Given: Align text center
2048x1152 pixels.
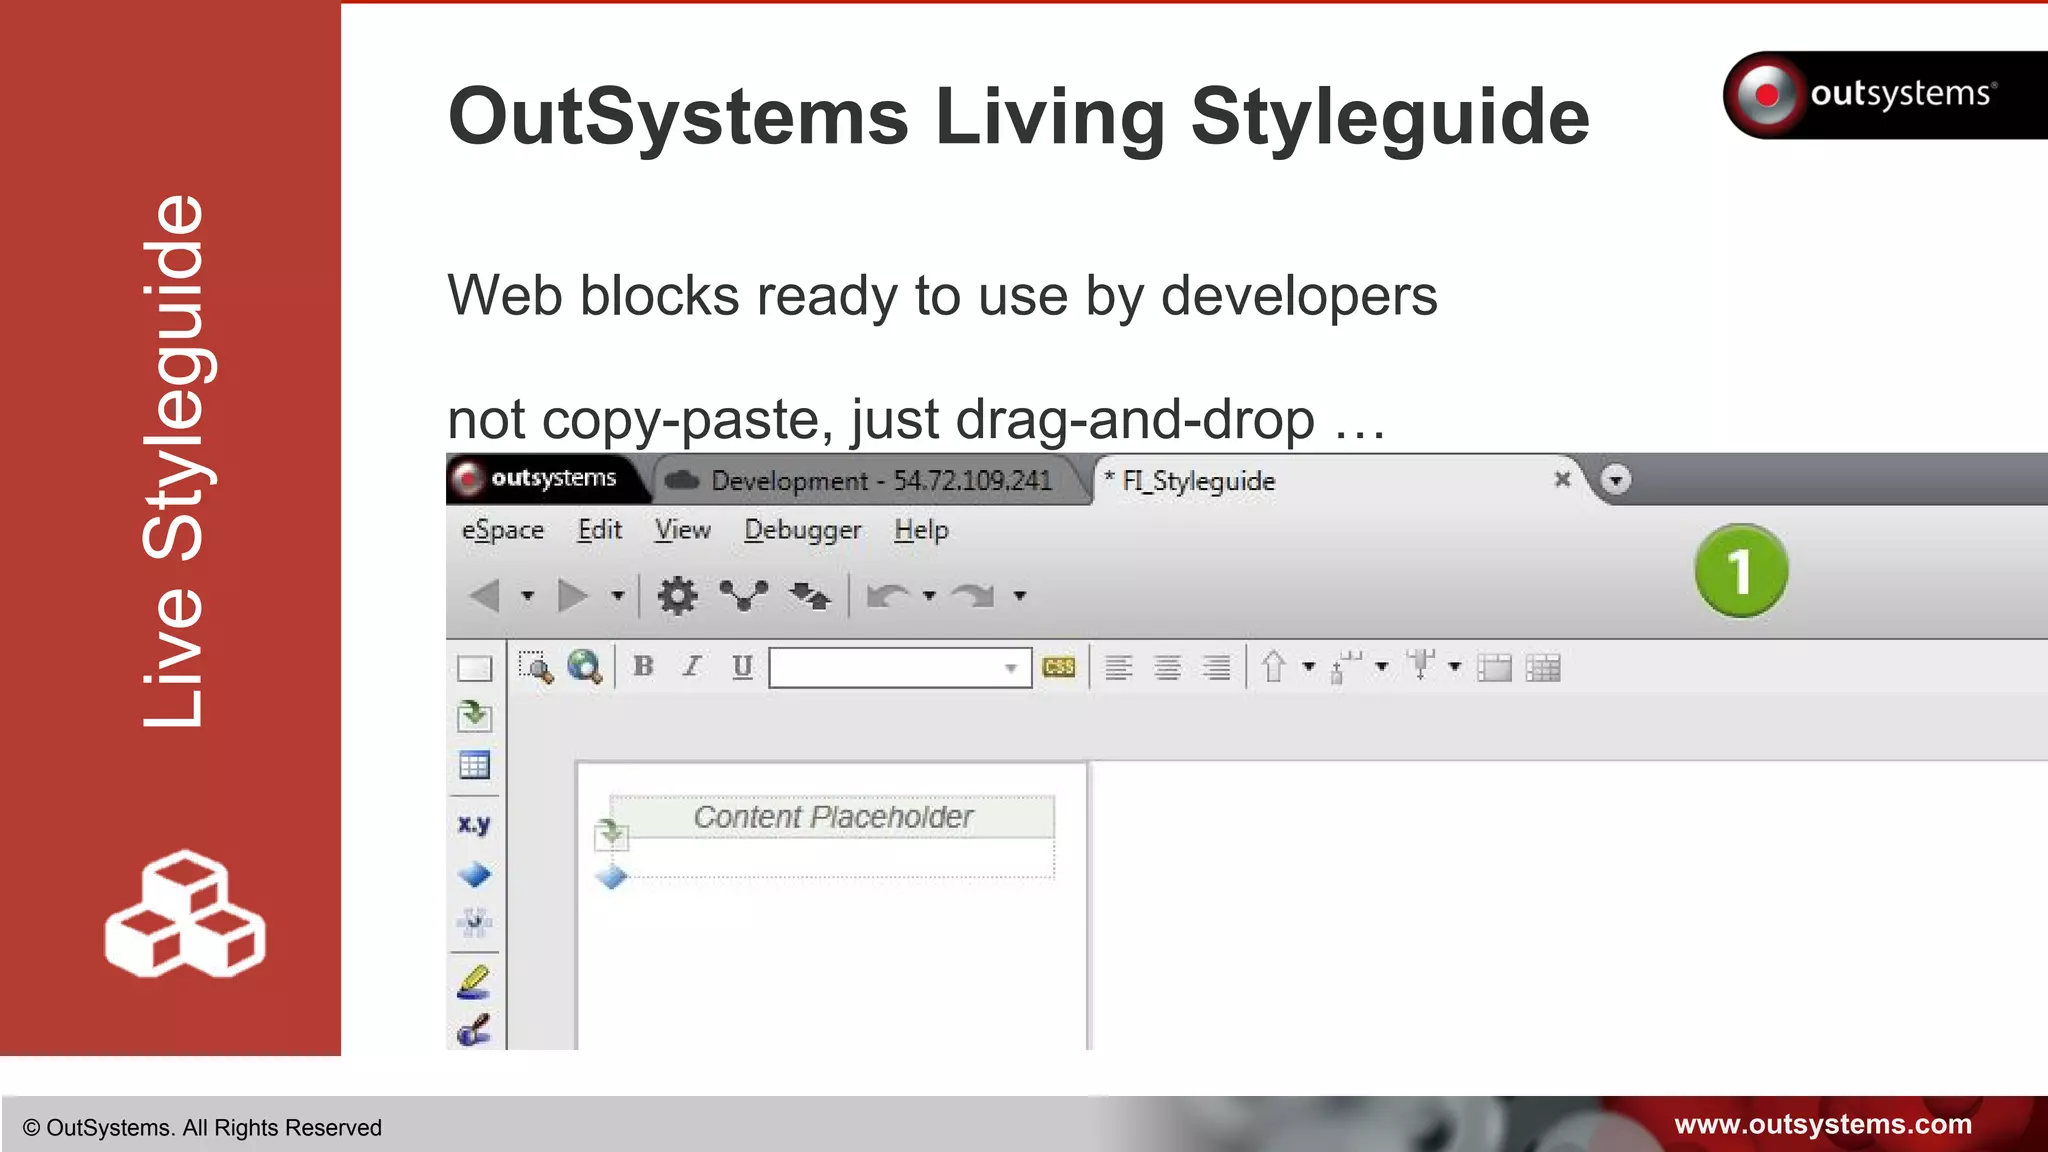Looking at the screenshot, I should point(1168,667).
